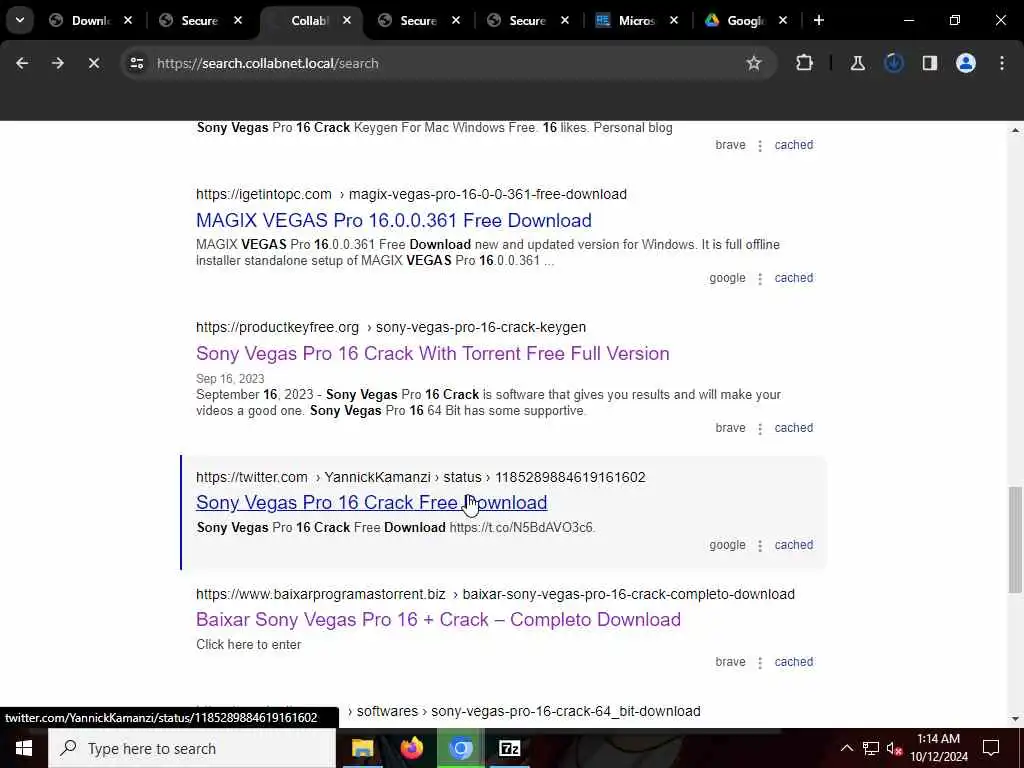Switch to the Microsoft tab
1024x768 pixels.
pos(636,21)
